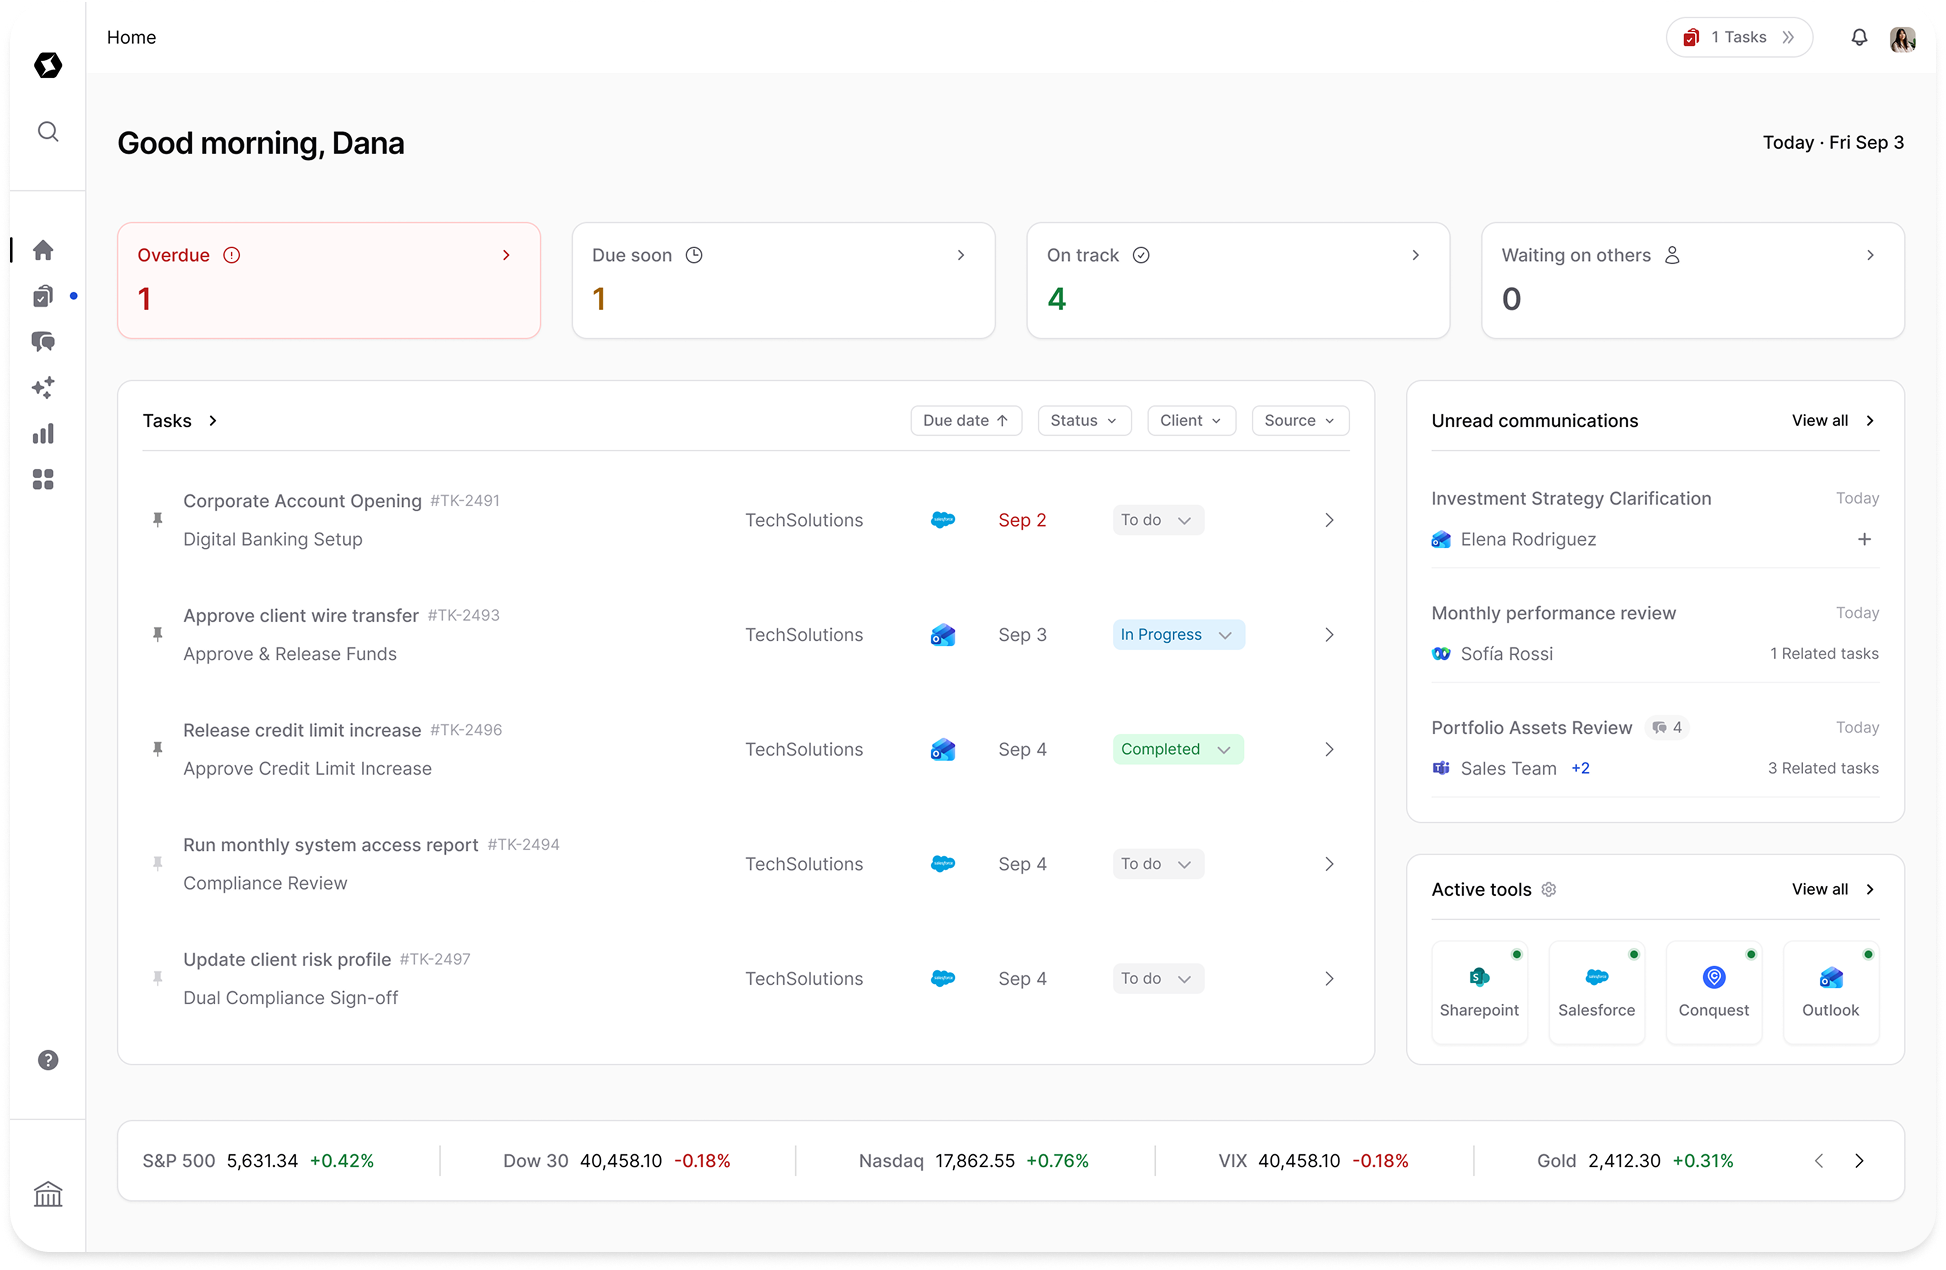The height and width of the screenshot is (1270, 1946).
Task: Open the Waiting on others card
Action: point(1692,280)
